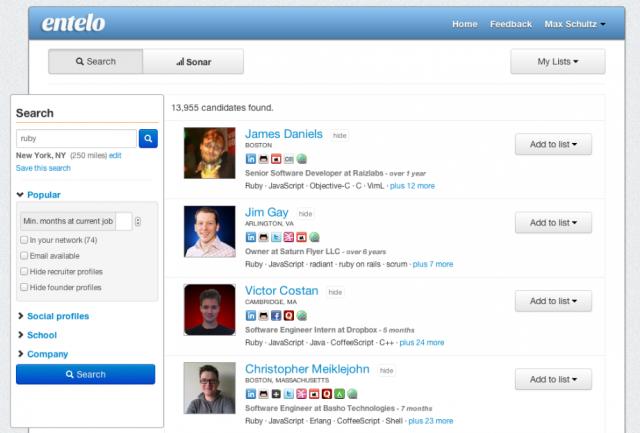The image size is (640, 433).
Task: Hide Christopher Meiklejohn from results
Action: [387, 371]
